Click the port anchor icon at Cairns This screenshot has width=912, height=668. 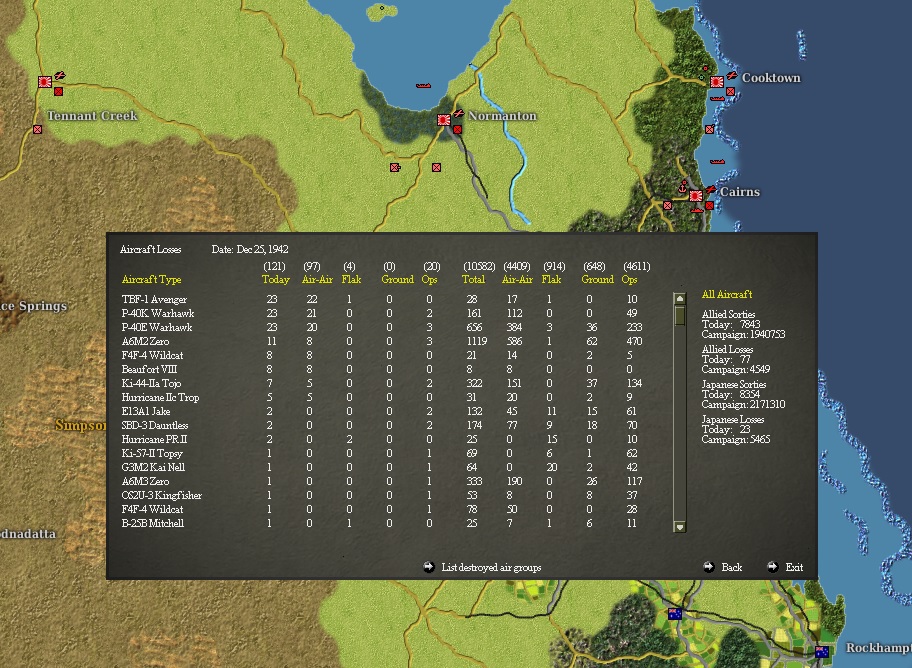[683, 186]
